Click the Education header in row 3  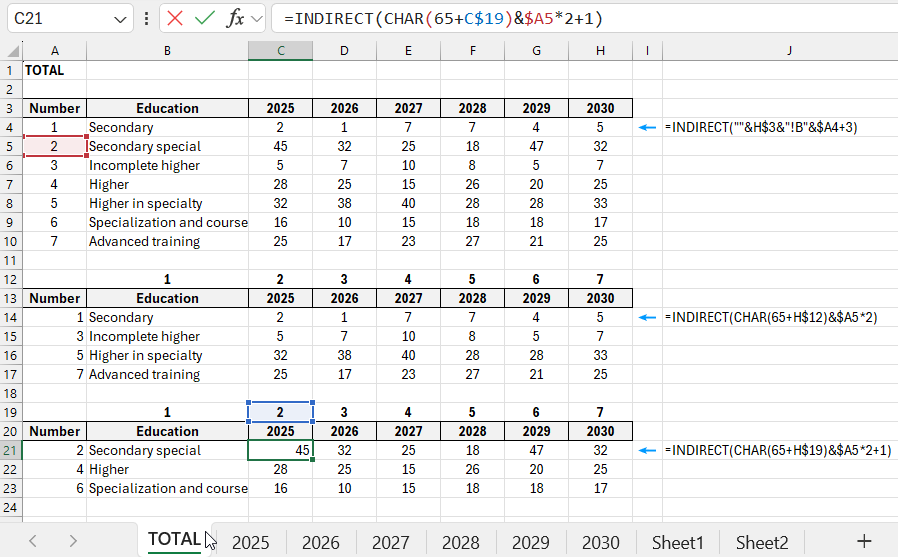pyautogui.click(x=167, y=108)
